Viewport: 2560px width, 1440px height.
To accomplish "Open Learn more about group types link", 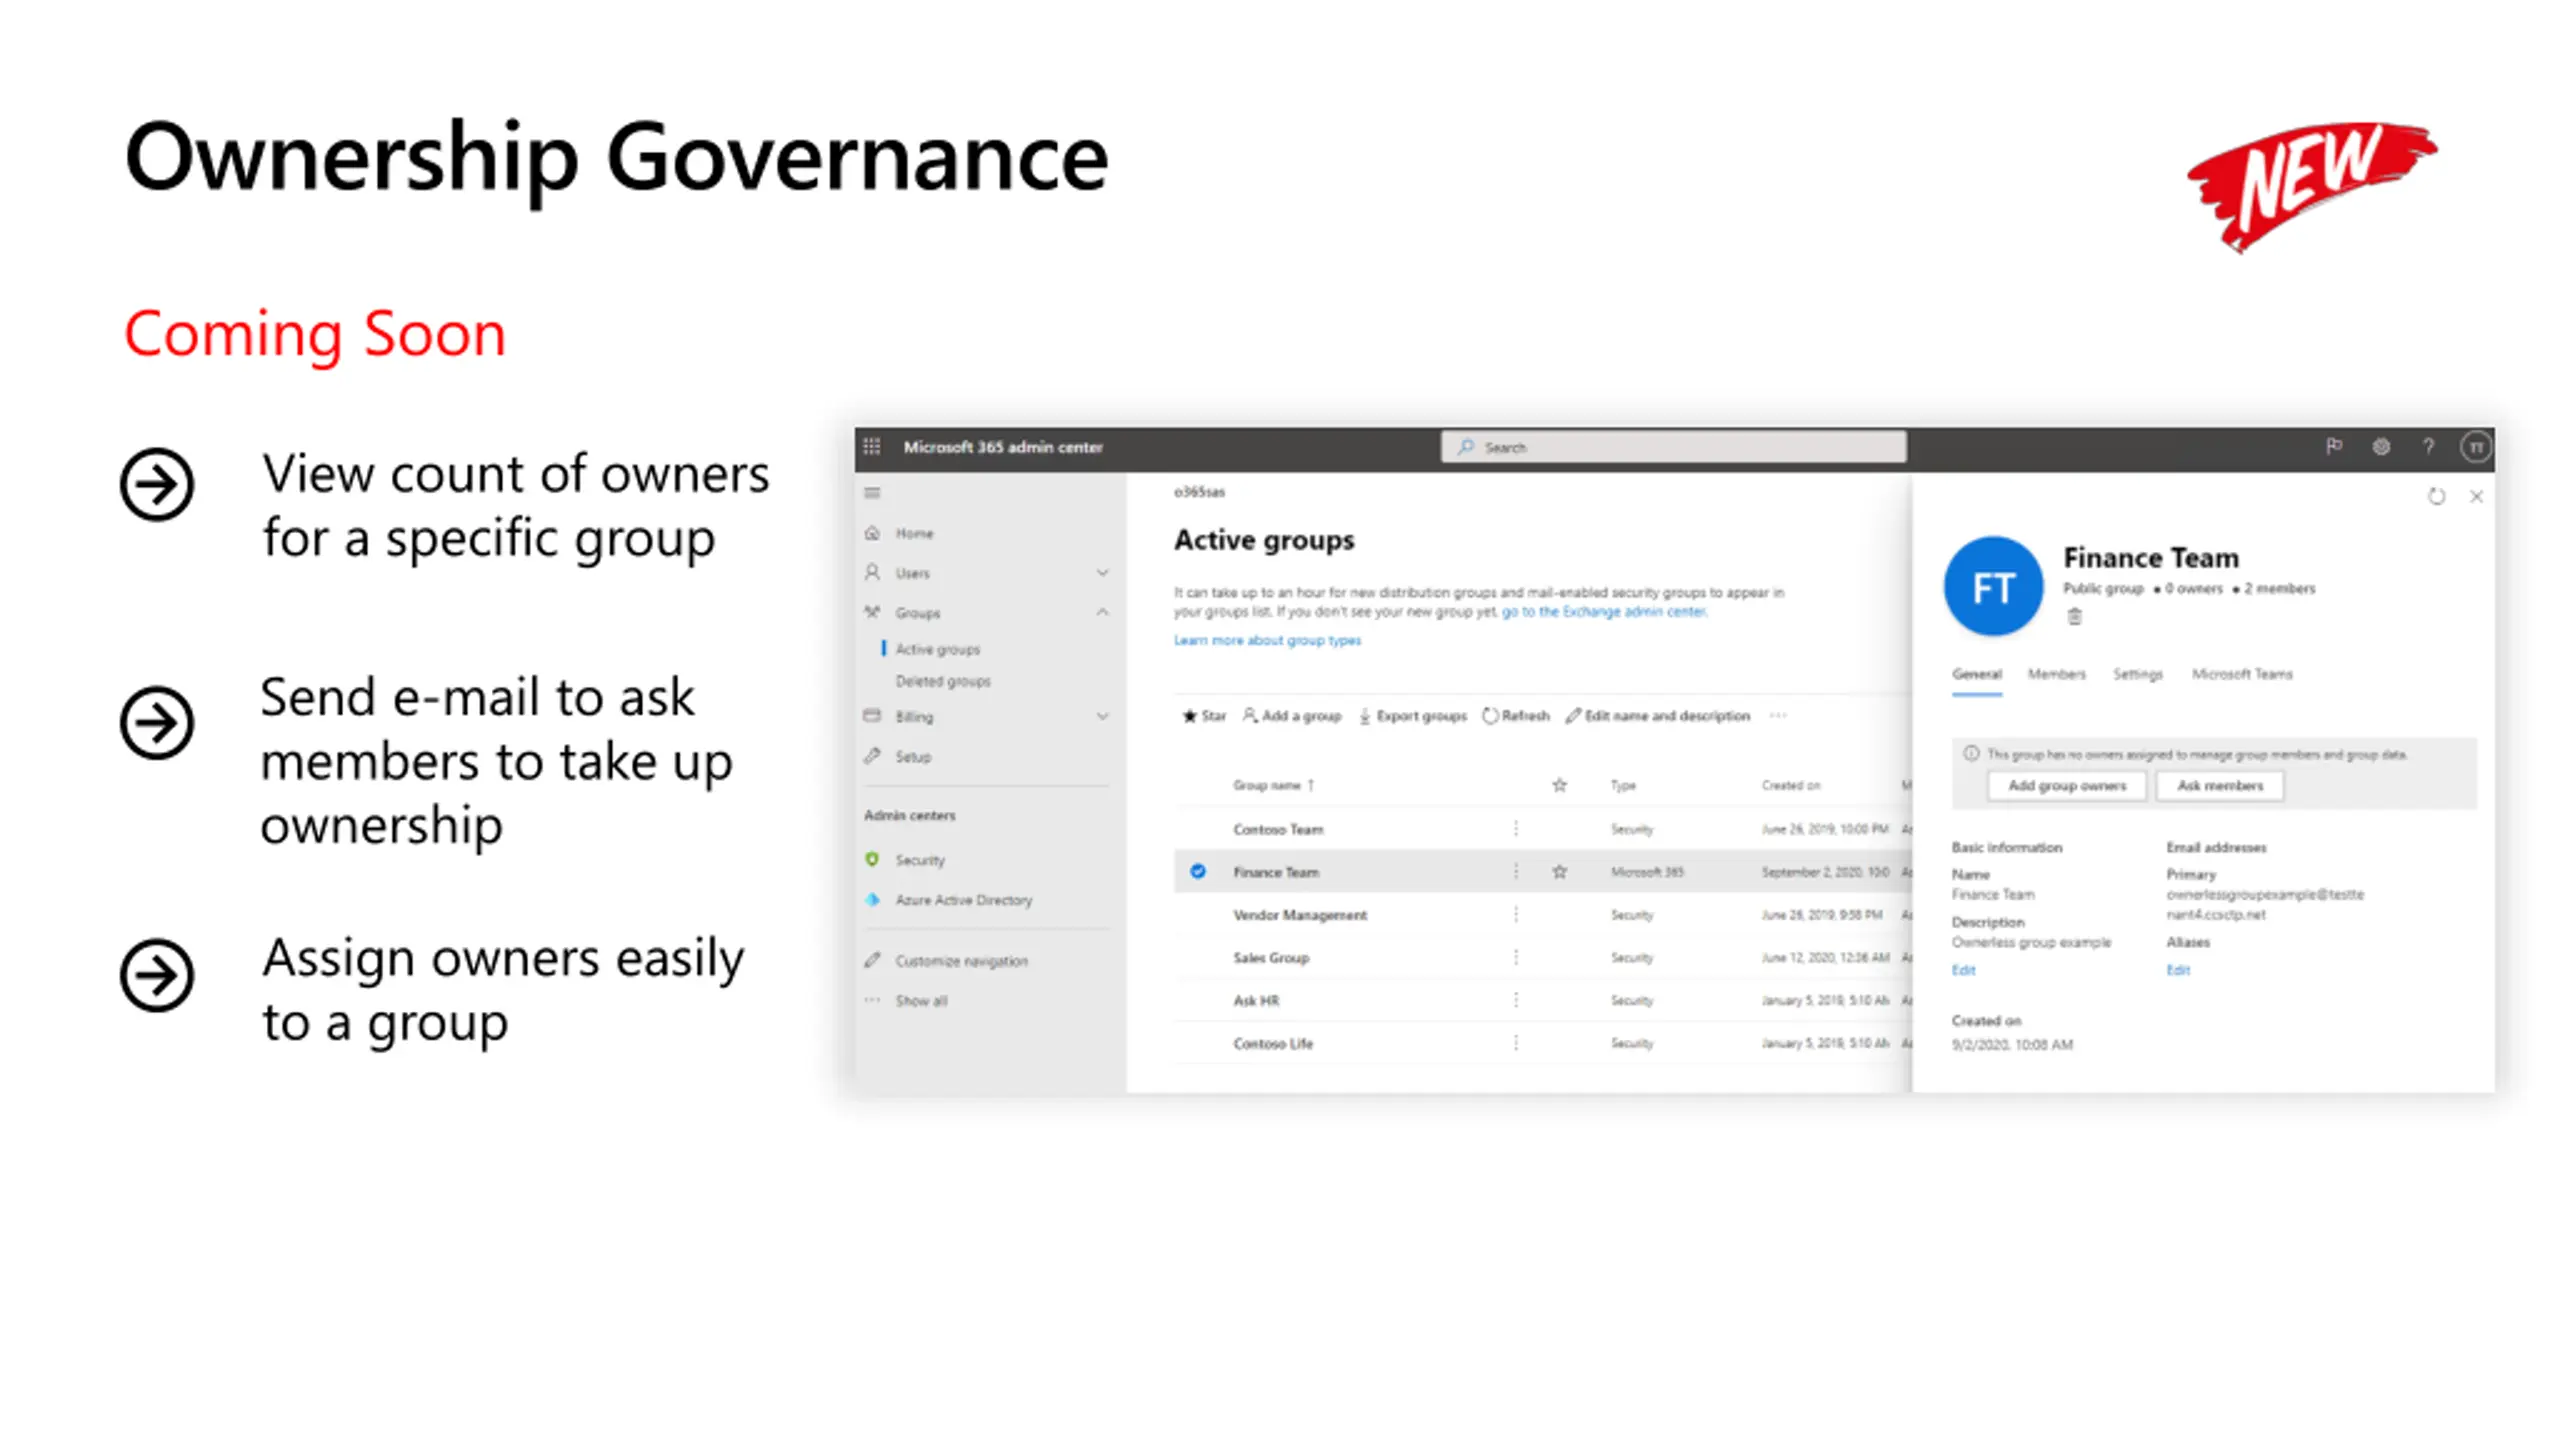I will pos(1267,640).
